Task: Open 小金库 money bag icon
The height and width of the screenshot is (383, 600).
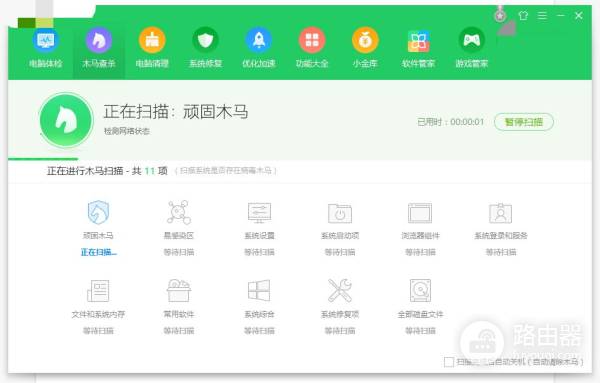Action: [365, 40]
